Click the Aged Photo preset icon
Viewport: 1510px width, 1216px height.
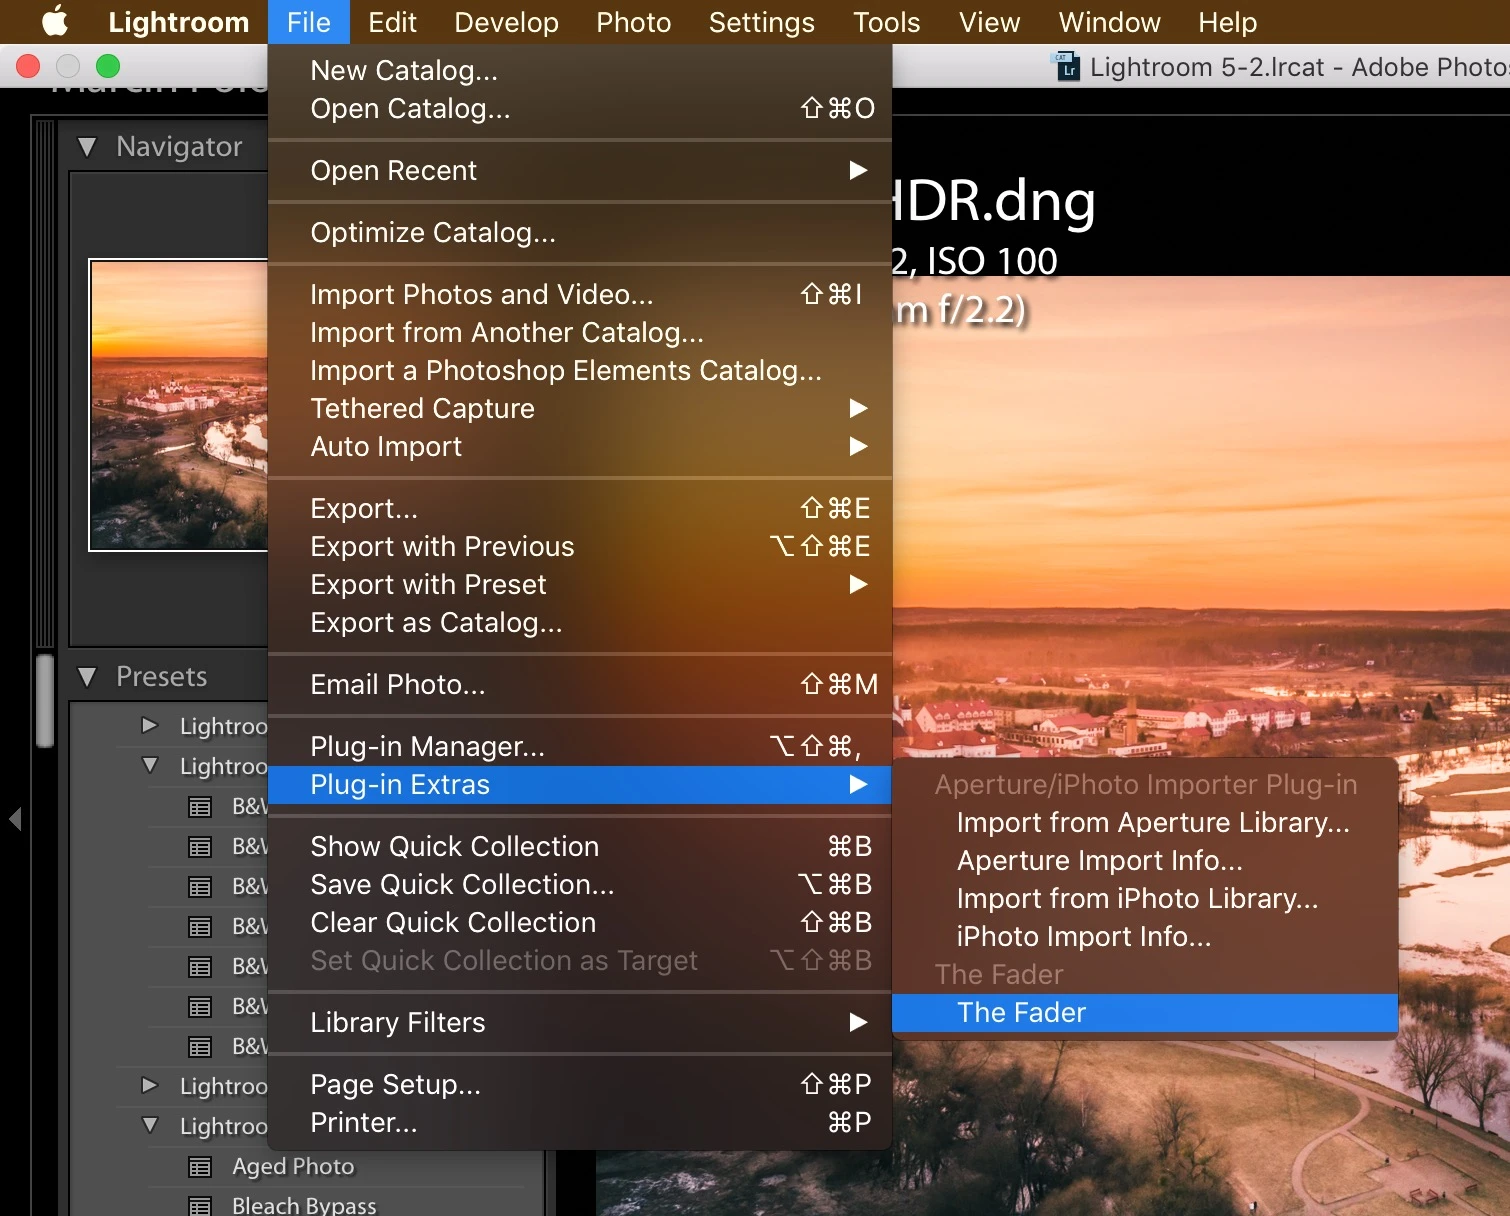point(200,1167)
